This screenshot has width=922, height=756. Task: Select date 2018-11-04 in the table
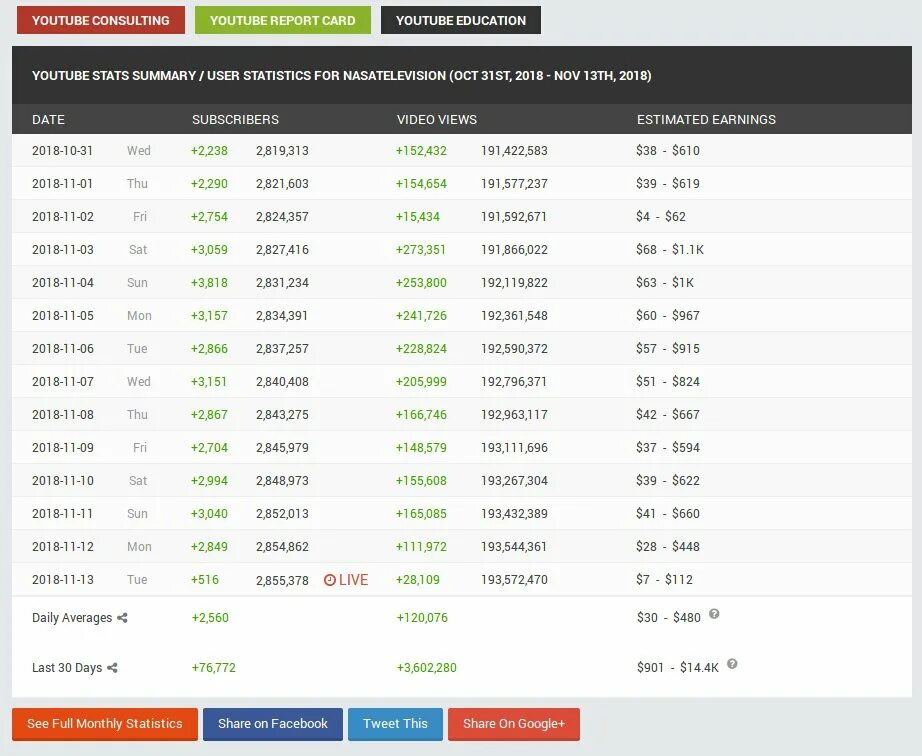pyautogui.click(x=62, y=282)
